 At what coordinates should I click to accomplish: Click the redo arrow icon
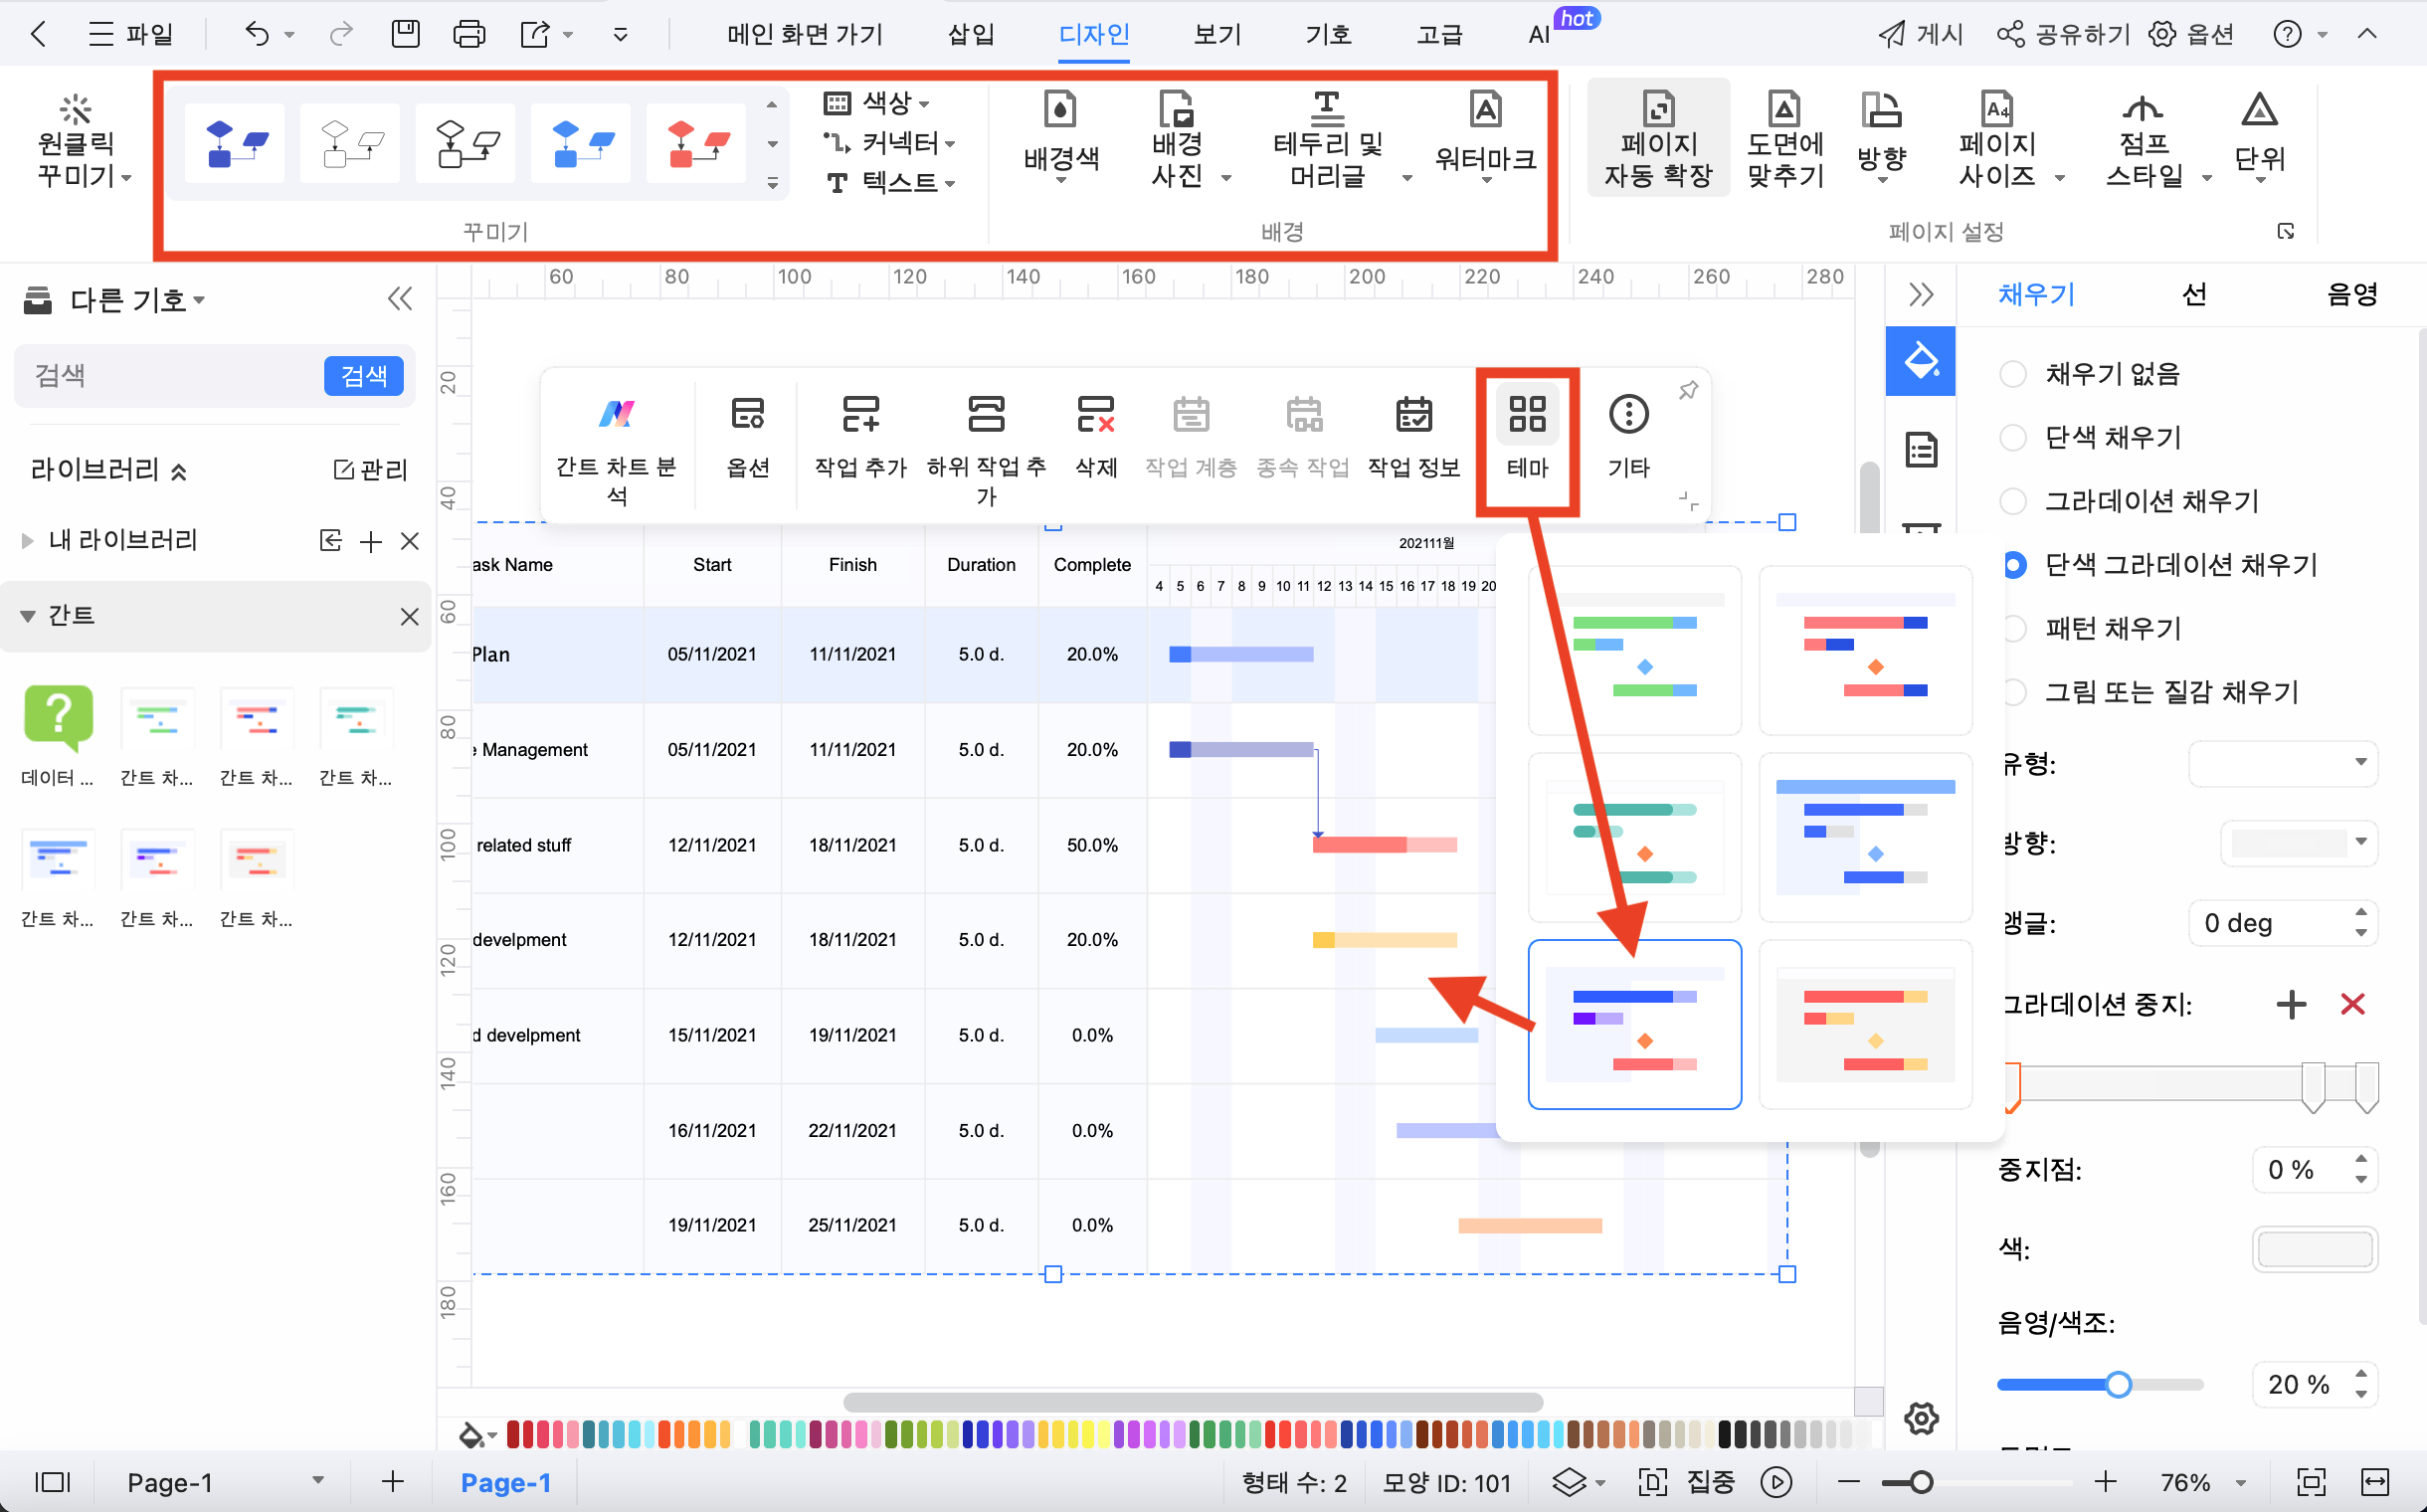pyautogui.click(x=341, y=34)
